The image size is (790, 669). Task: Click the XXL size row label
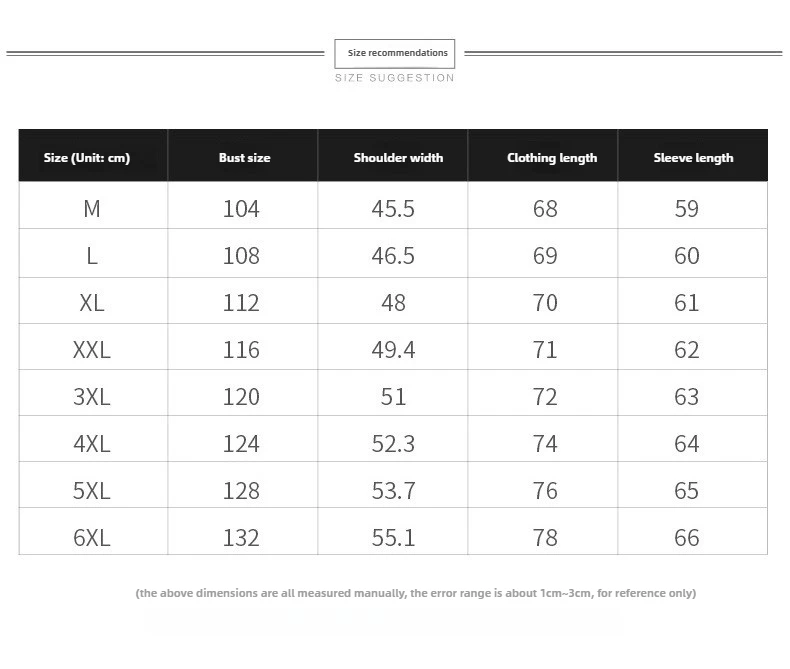pyautogui.click(x=92, y=350)
